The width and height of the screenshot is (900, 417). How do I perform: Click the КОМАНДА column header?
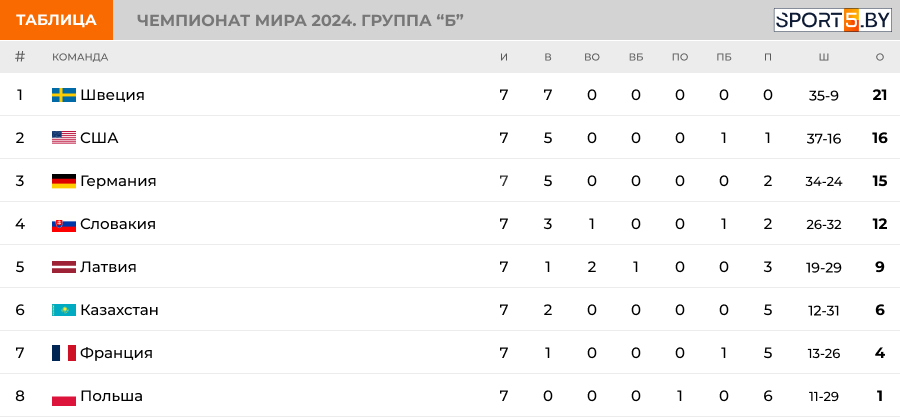pyautogui.click(x=80, y=57)
